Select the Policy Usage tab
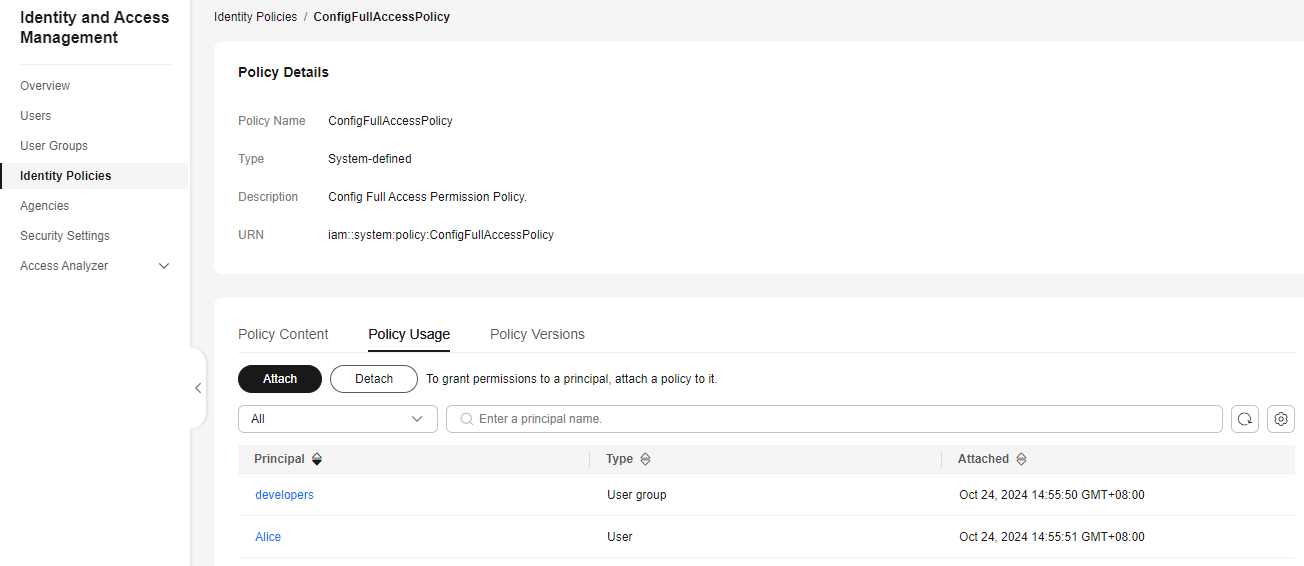The image size is (1304, 566). pyautogui.click(x=409, y=334)
